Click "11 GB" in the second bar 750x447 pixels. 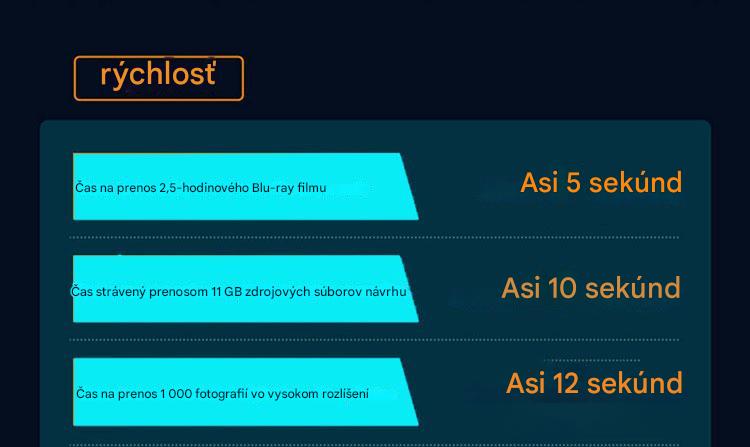coord(227,292)
